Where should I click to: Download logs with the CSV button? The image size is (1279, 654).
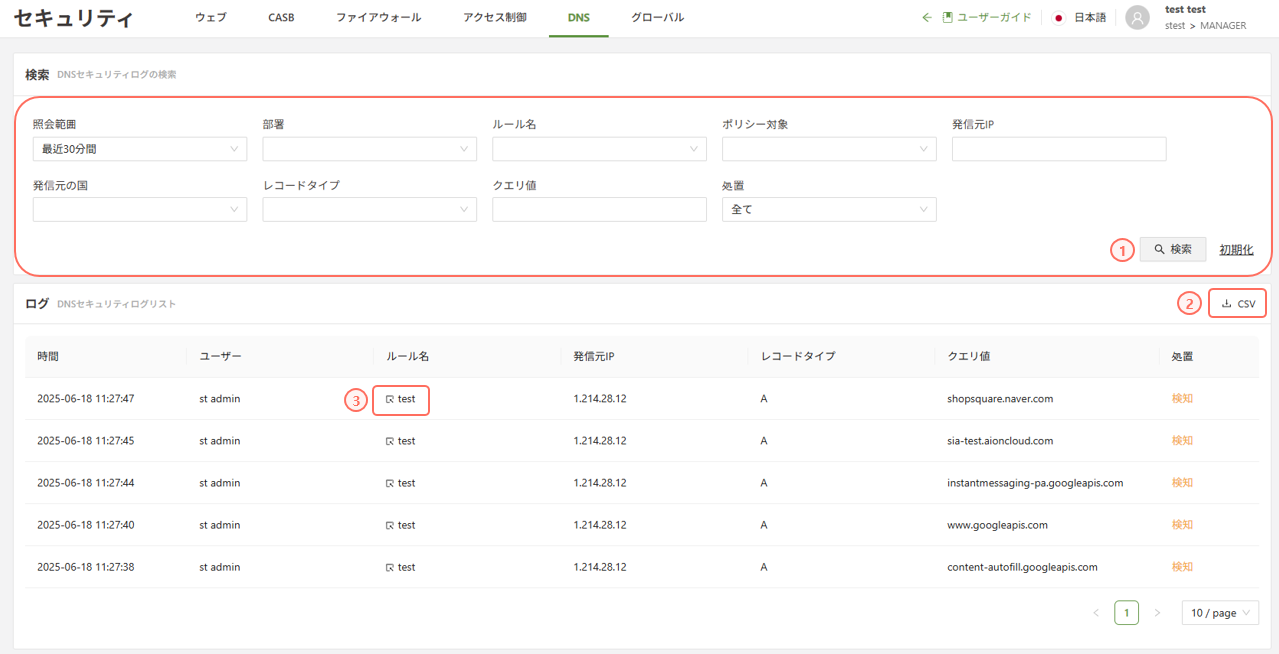1237,303
